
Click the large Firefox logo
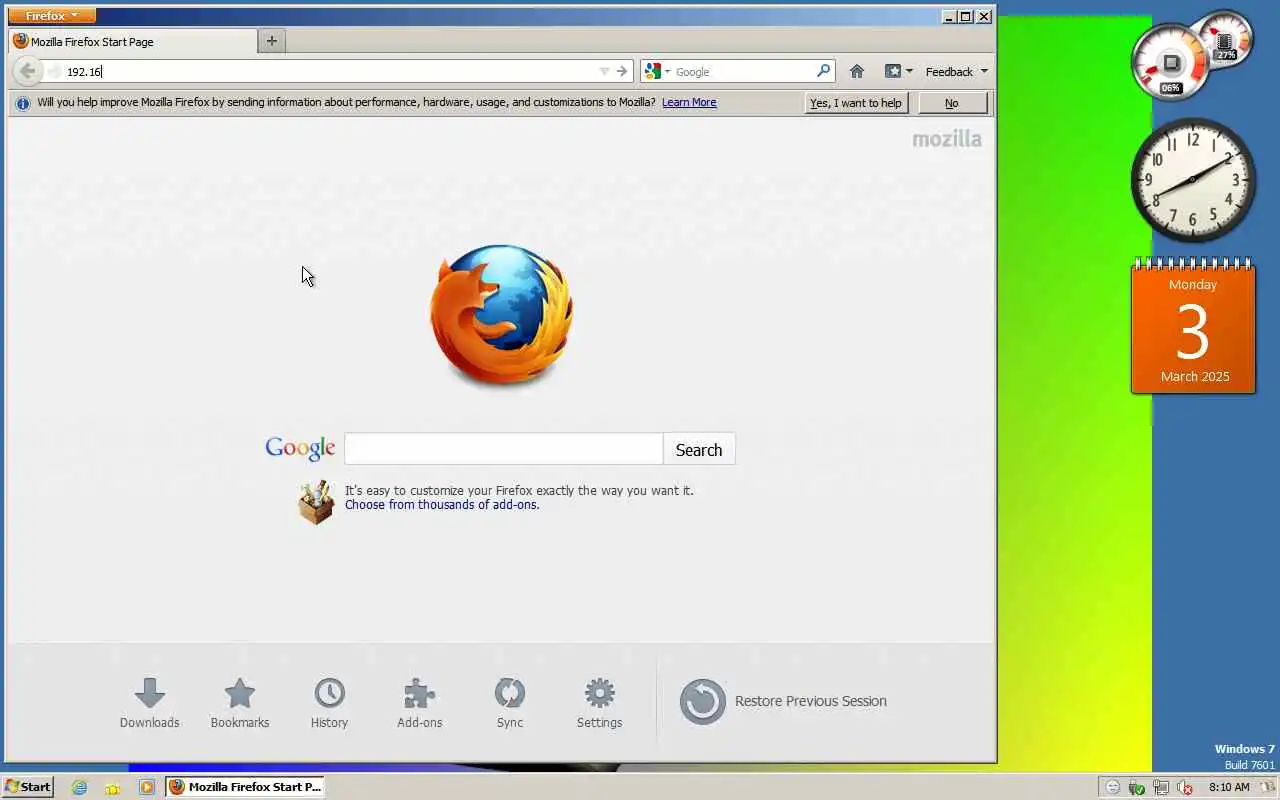pos(502,316)
